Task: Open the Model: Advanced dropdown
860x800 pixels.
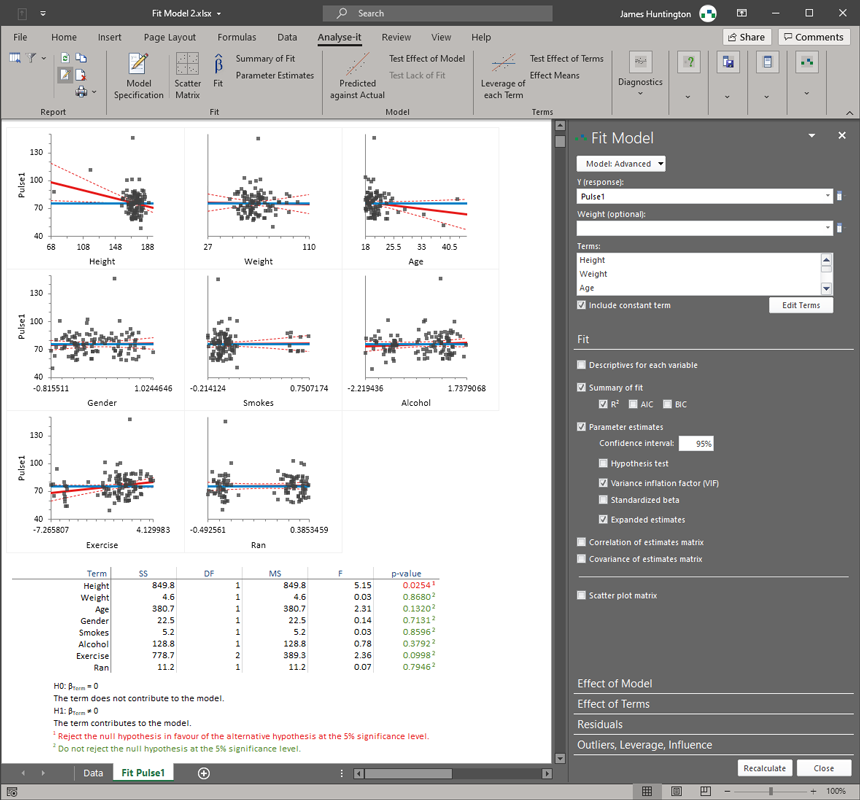Action: (621, 164)
